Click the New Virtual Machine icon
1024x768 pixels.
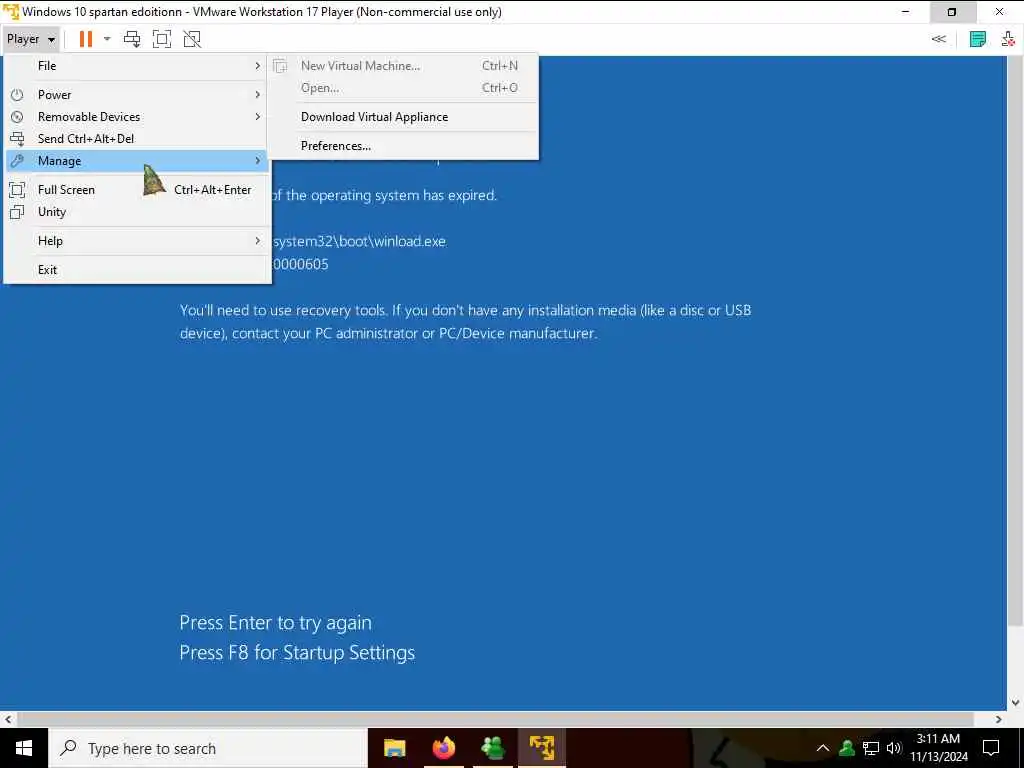pos(280,65)
